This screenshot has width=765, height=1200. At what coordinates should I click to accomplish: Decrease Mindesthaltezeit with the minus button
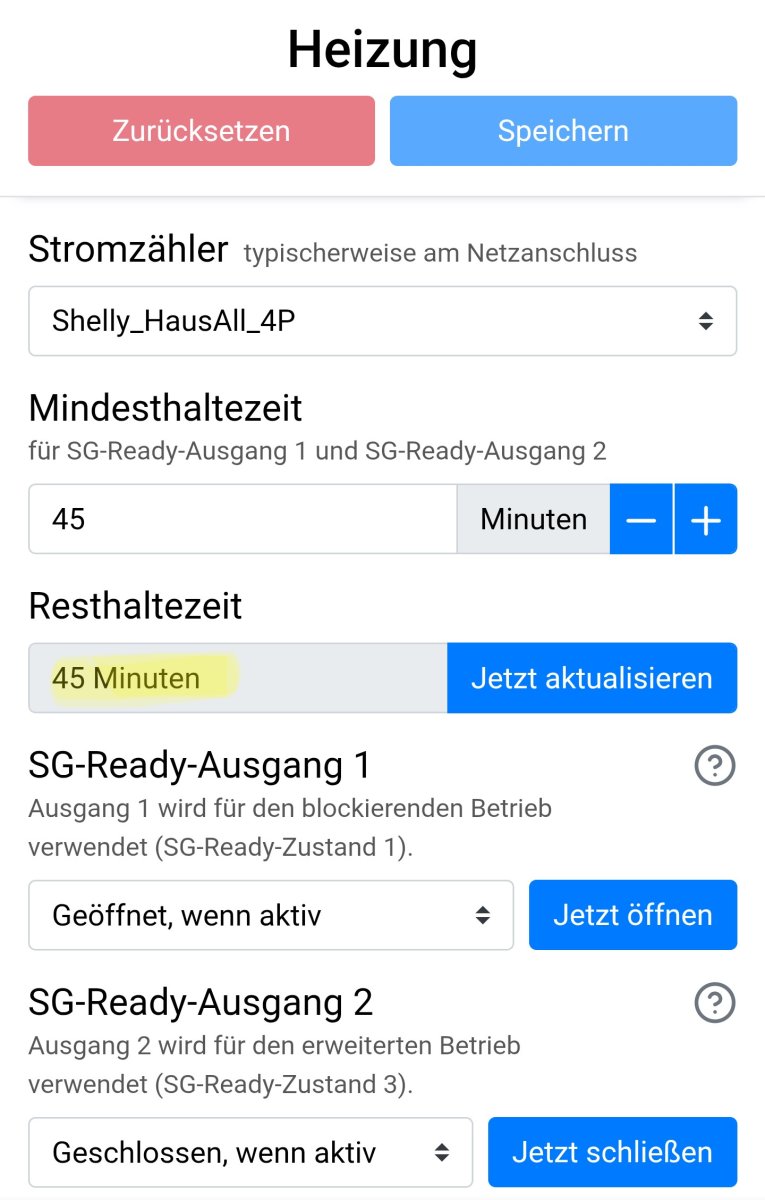[641, 519]
